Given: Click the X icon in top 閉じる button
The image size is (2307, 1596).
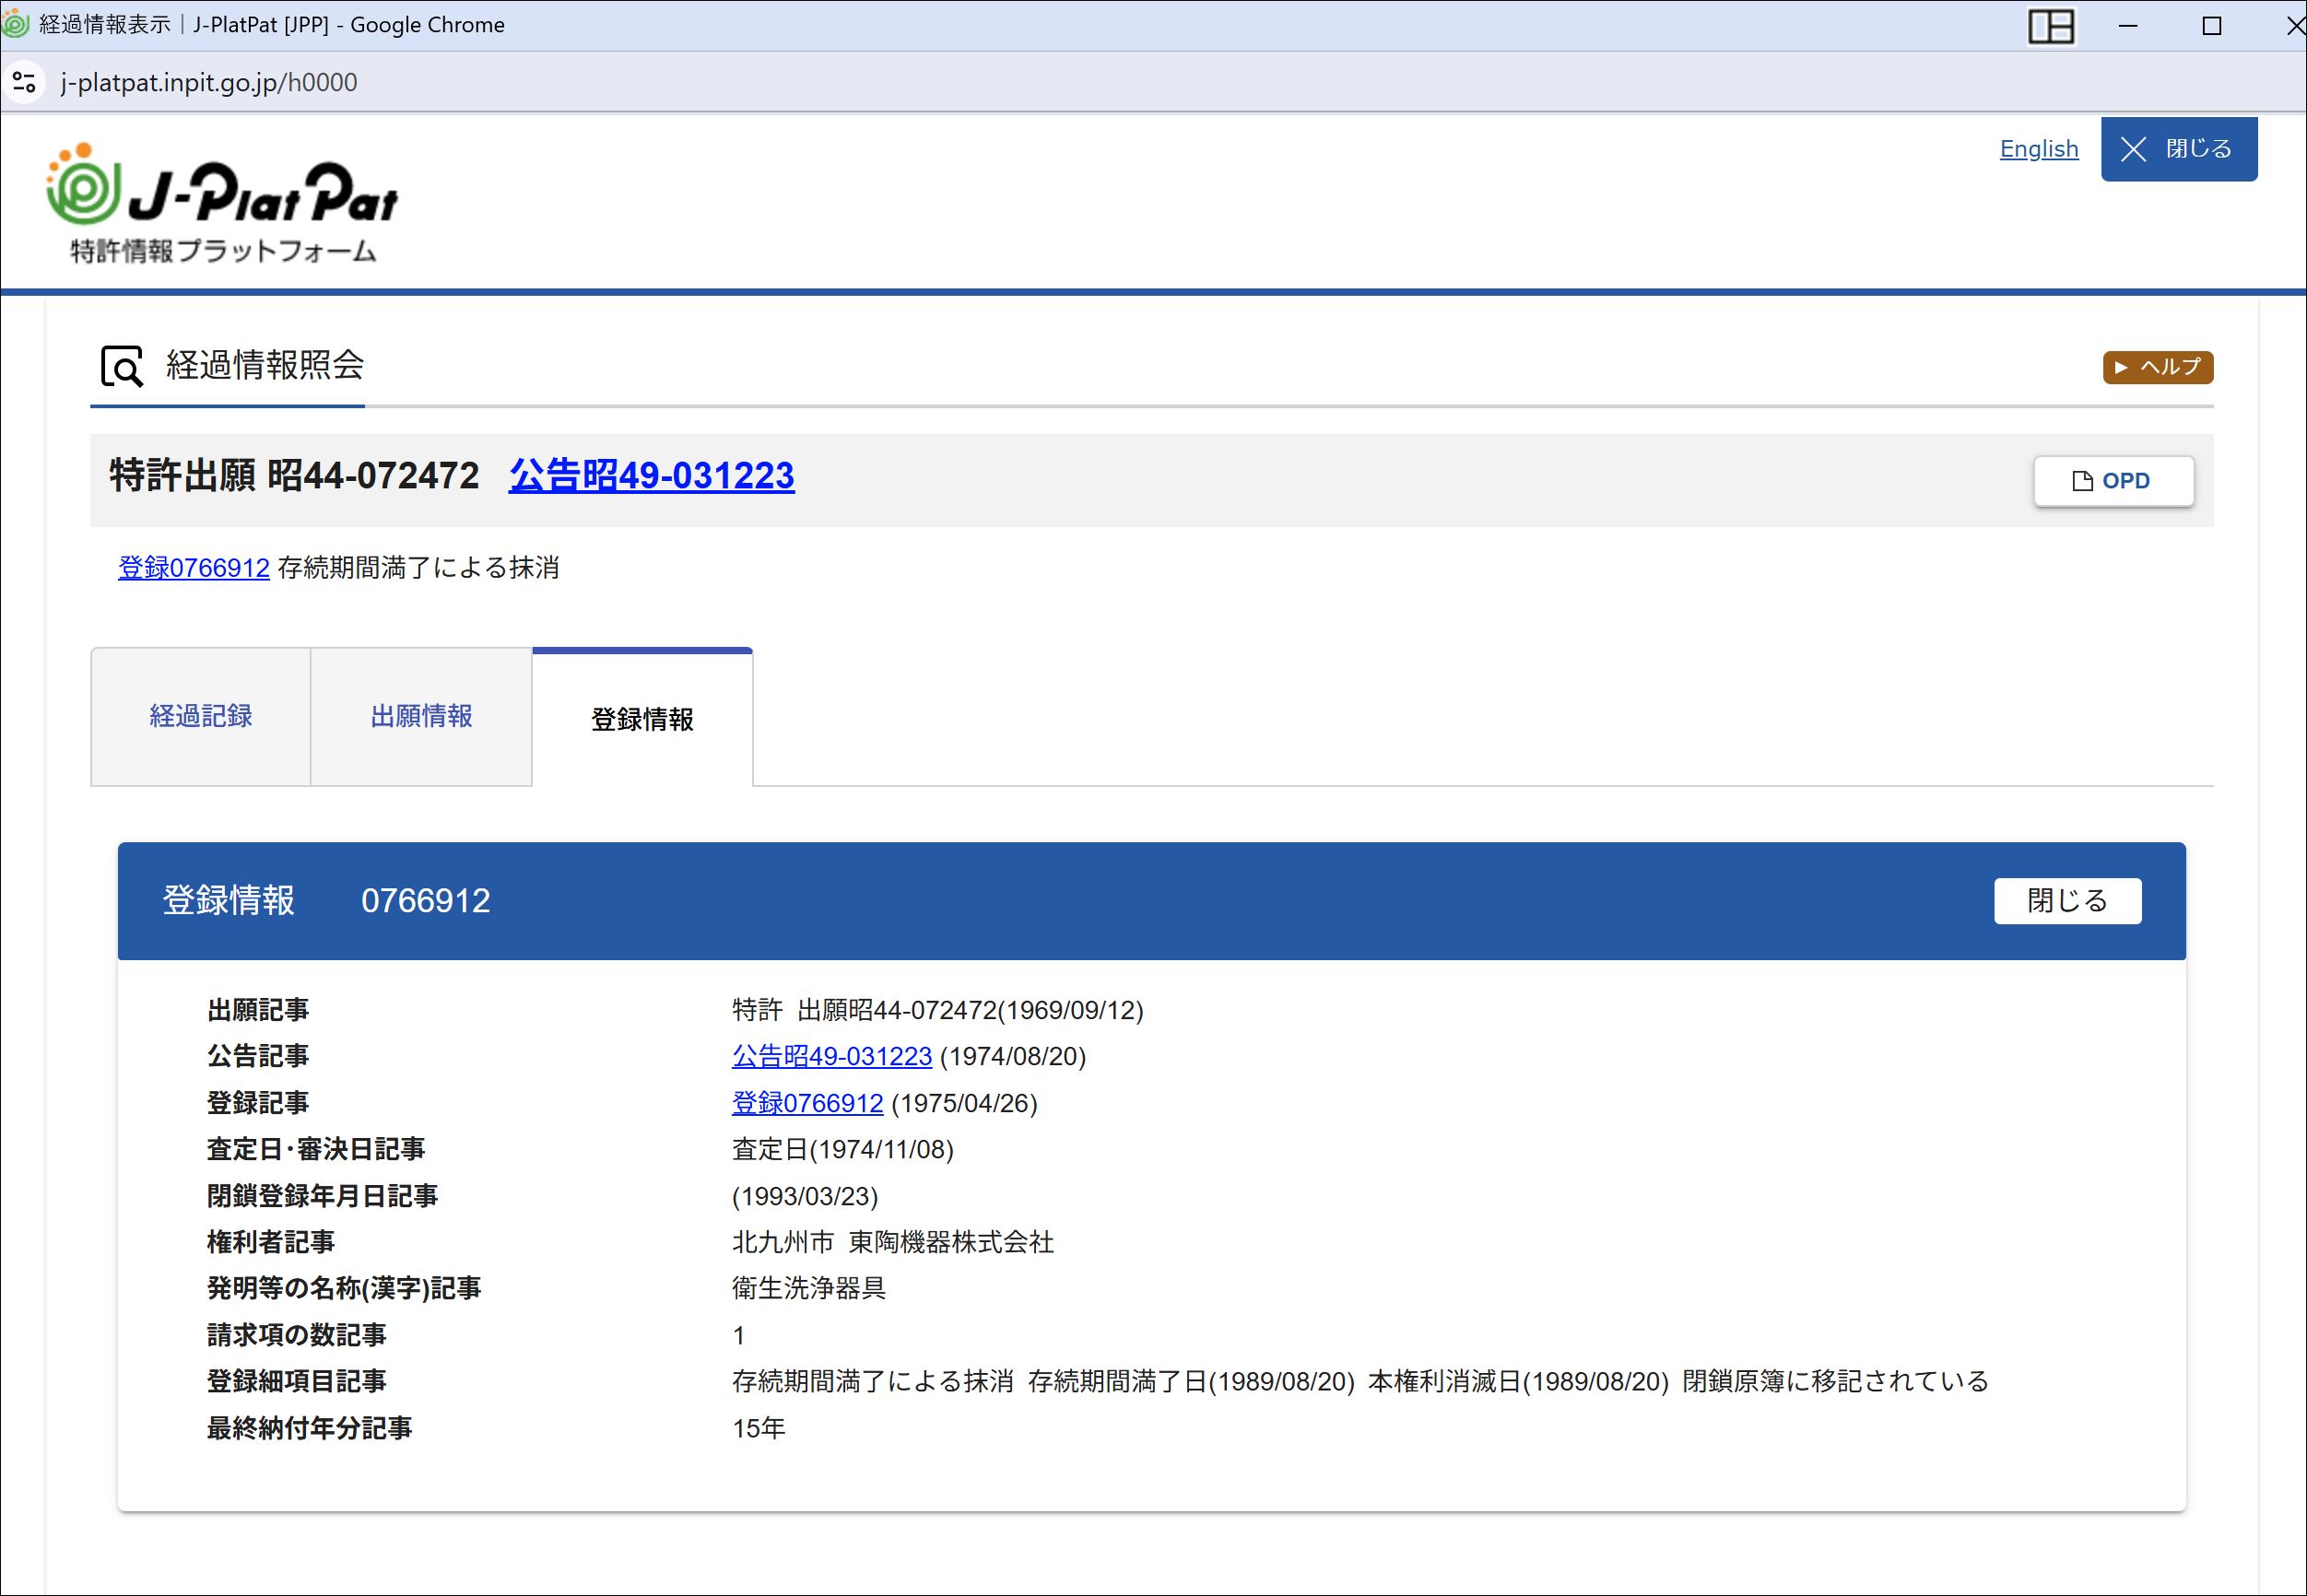Looking at the screenshot, I should [2133, 150].
